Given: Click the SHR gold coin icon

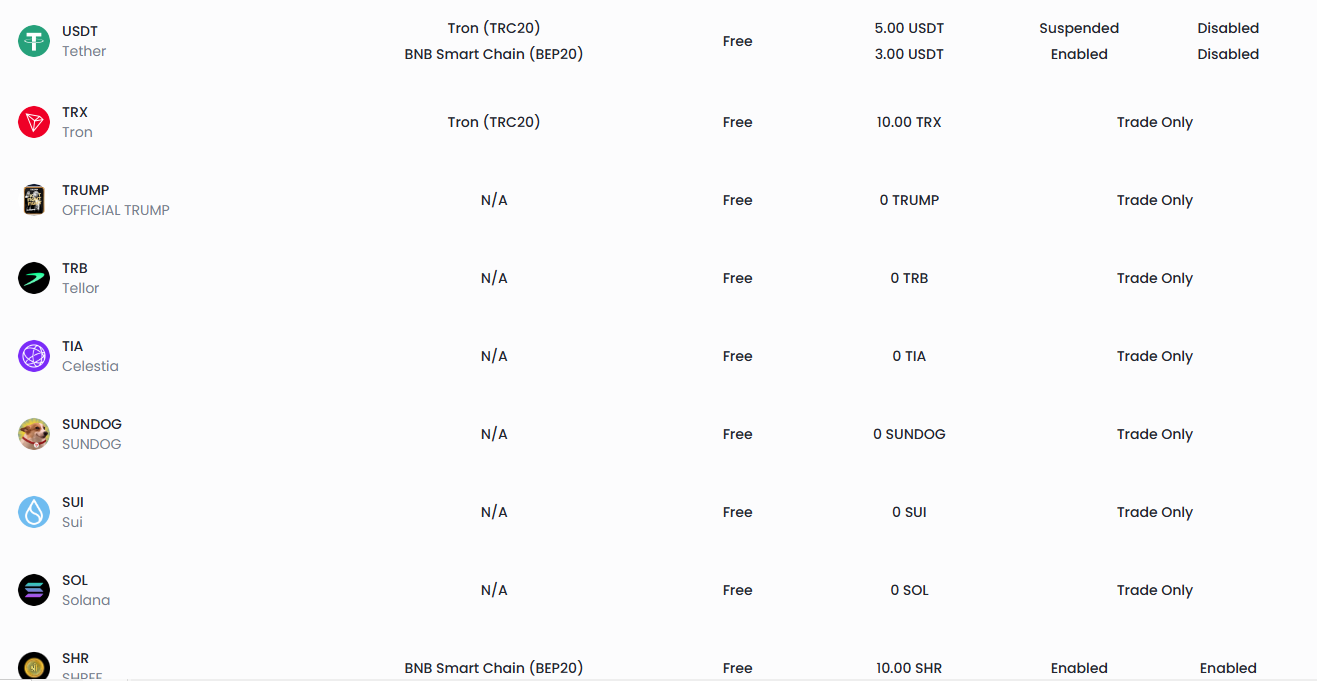Looking at the screenshot, I should tap(34, 666).
